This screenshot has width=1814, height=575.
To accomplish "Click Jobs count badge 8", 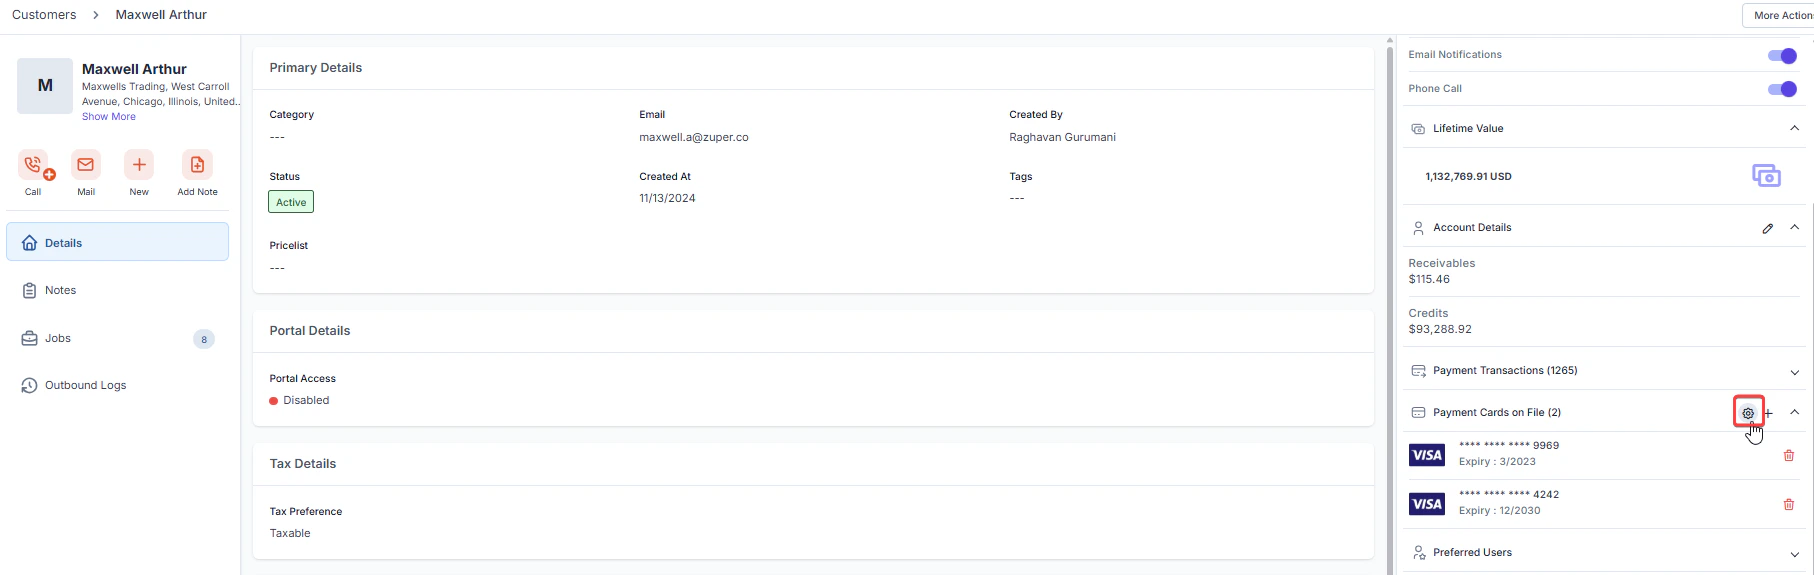I will (x=204, y=339).
